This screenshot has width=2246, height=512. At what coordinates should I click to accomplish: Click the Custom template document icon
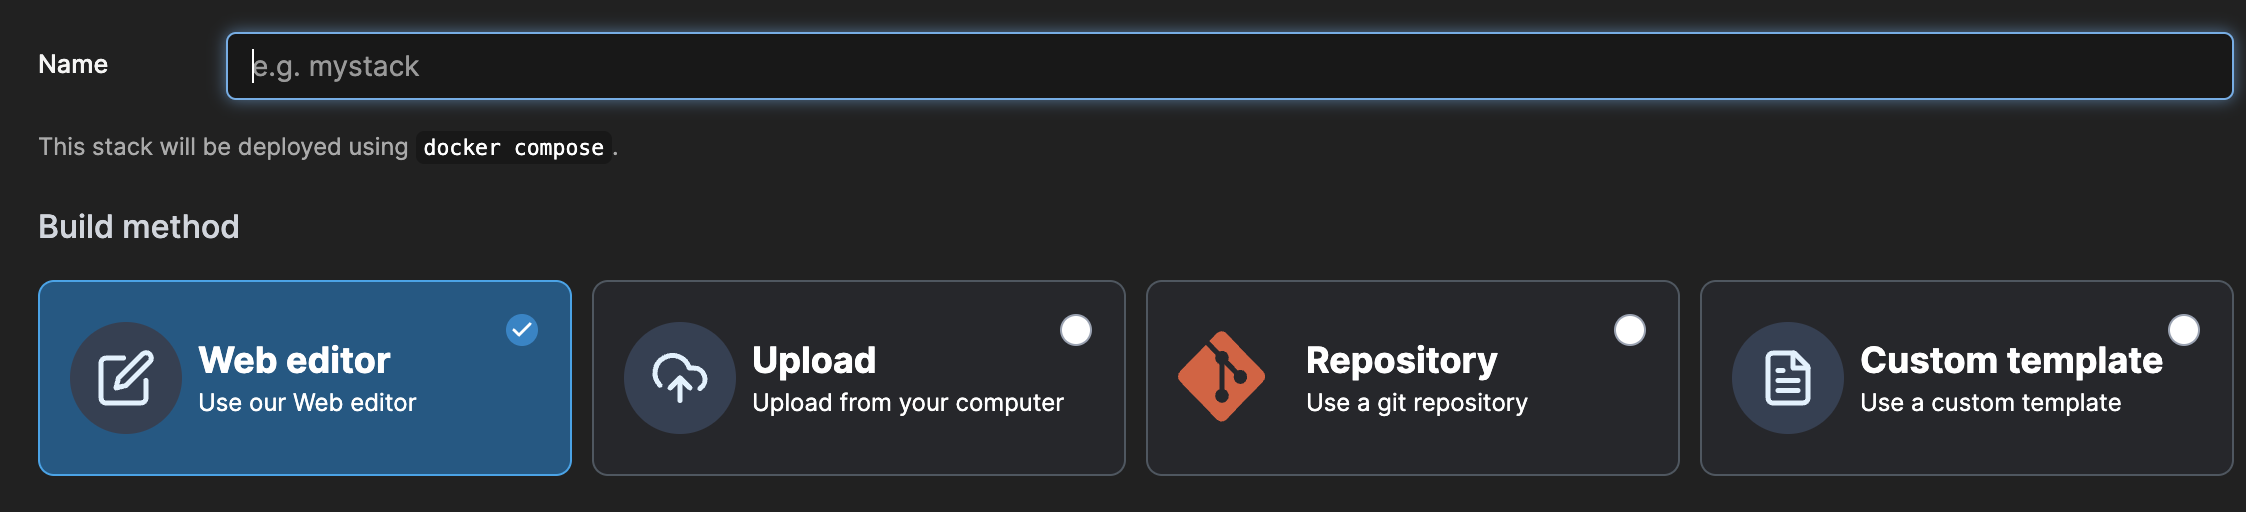click(1788, 378)
